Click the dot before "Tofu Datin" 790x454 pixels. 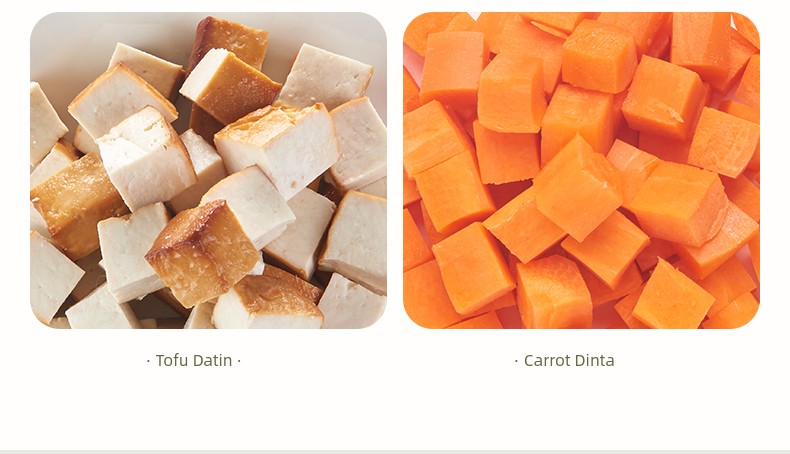(x=148, y=361)
